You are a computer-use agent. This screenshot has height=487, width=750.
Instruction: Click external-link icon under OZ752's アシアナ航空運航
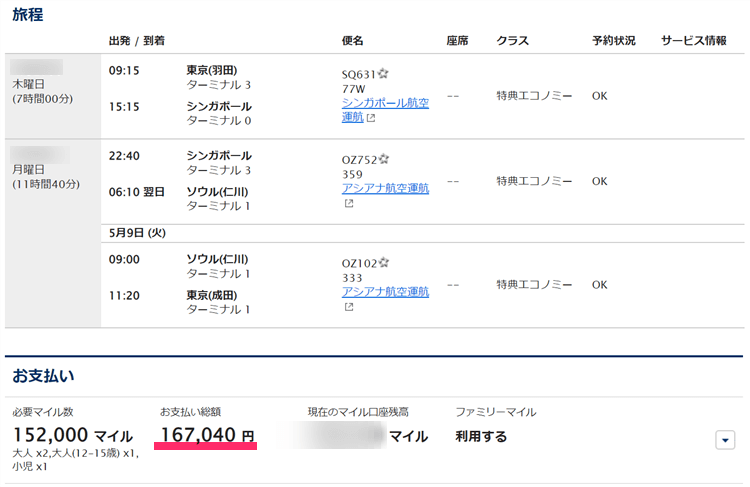coord(349,203)
